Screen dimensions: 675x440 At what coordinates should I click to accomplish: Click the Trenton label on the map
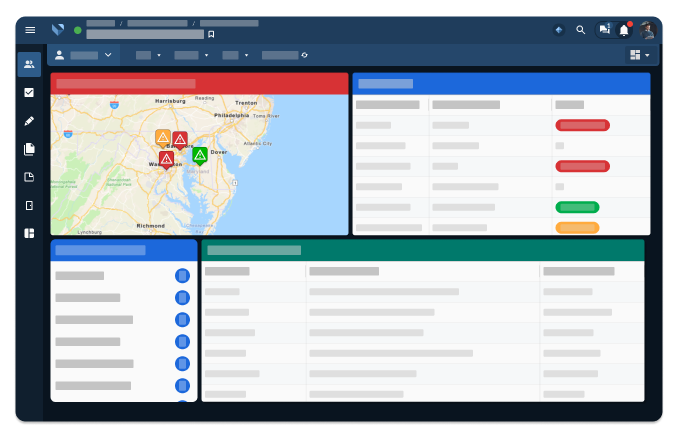[246, 103]
